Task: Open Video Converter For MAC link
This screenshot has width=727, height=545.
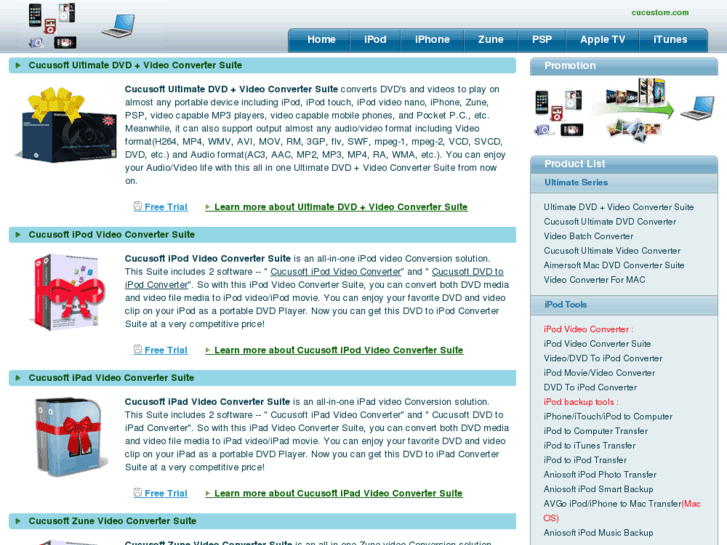Action: 594,280
